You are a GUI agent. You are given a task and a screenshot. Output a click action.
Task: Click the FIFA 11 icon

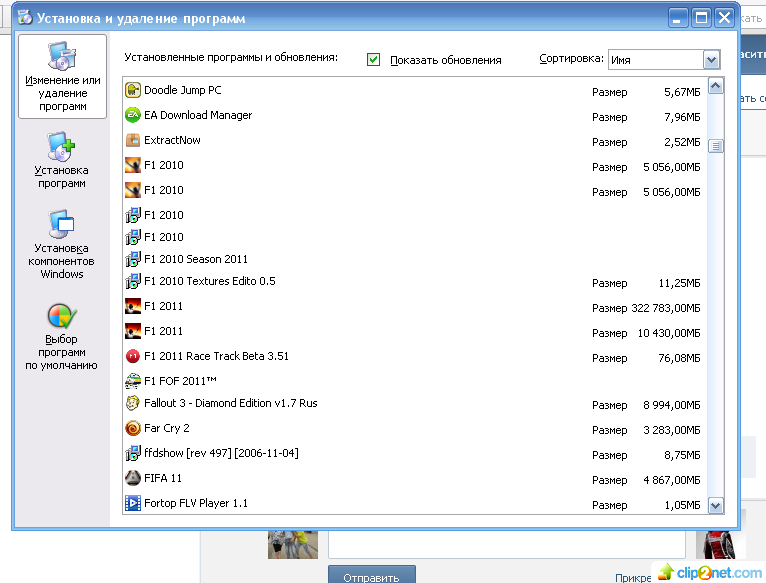(132, 478)
